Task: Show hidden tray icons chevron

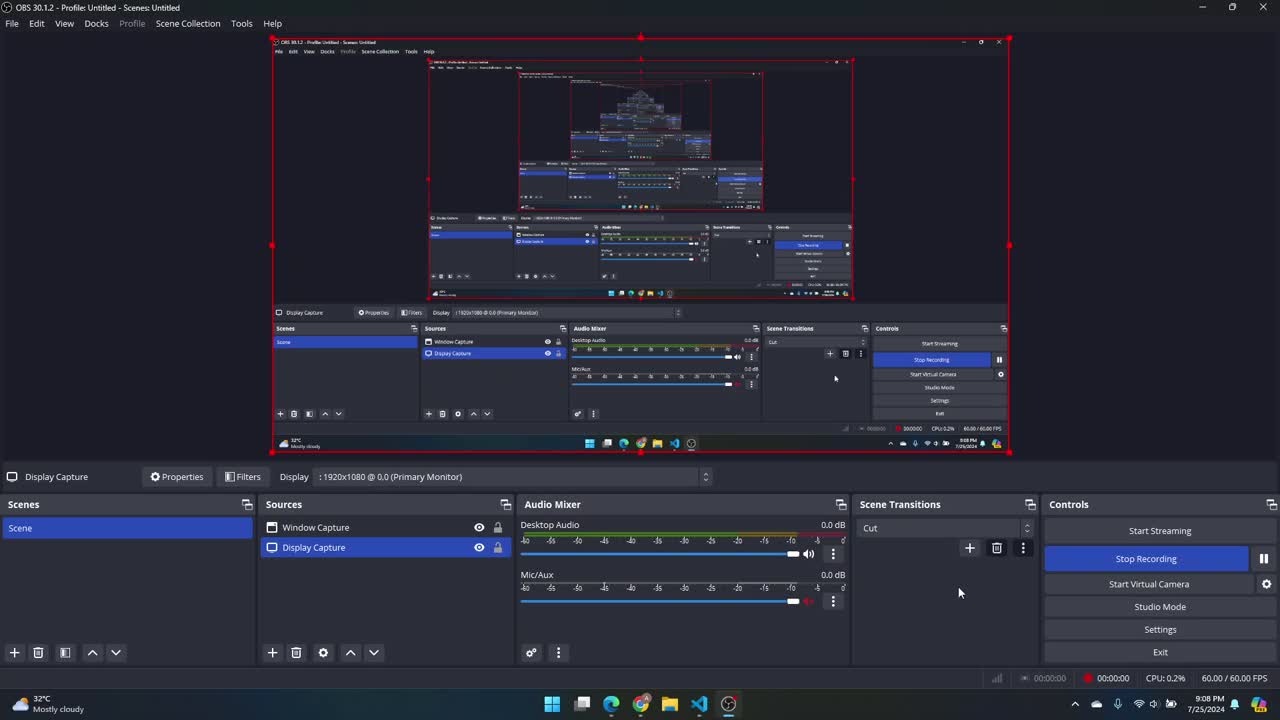Action: [x=1075, y=704]
